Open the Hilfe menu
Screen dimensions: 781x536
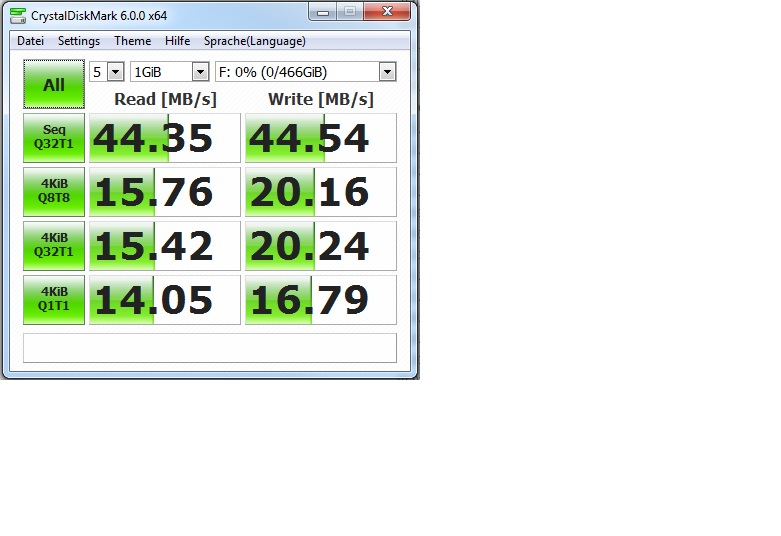click(177, 41)
